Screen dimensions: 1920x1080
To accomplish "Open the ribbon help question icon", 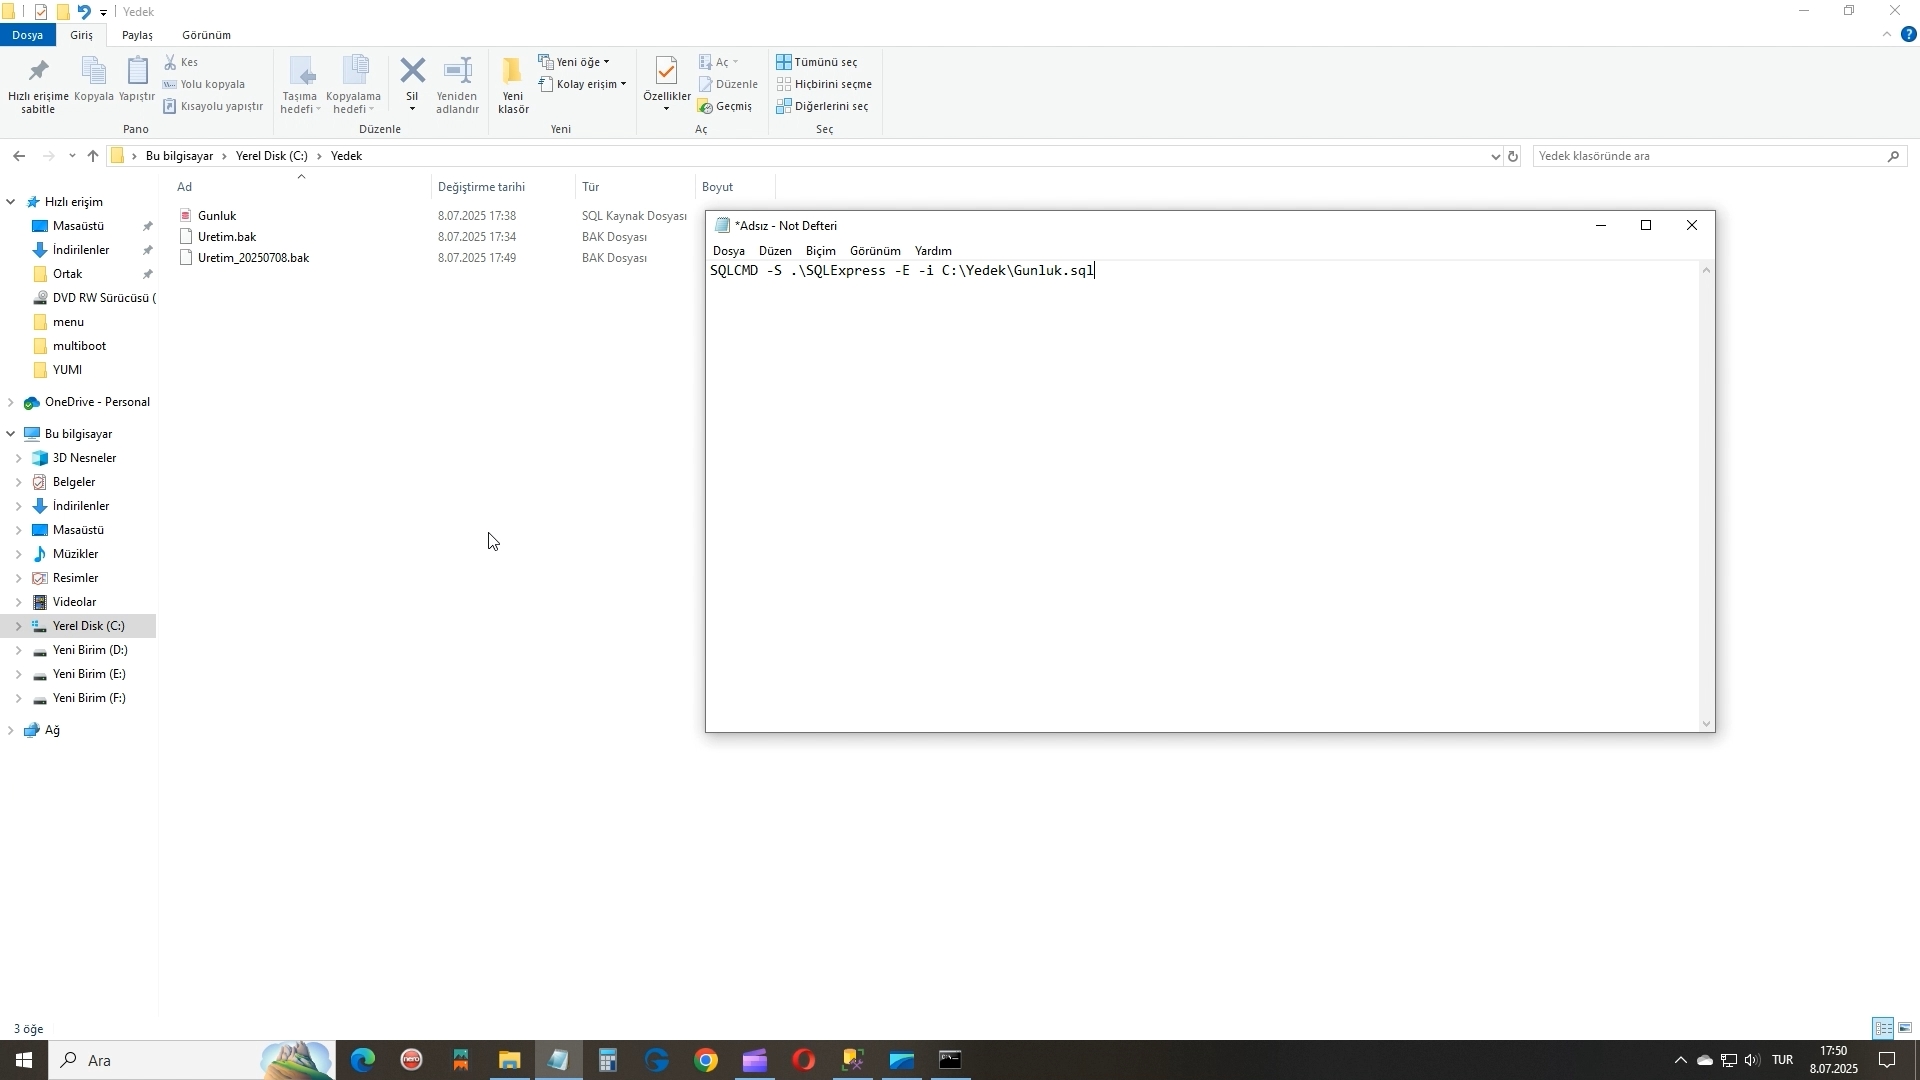I will click(1909, 35).
